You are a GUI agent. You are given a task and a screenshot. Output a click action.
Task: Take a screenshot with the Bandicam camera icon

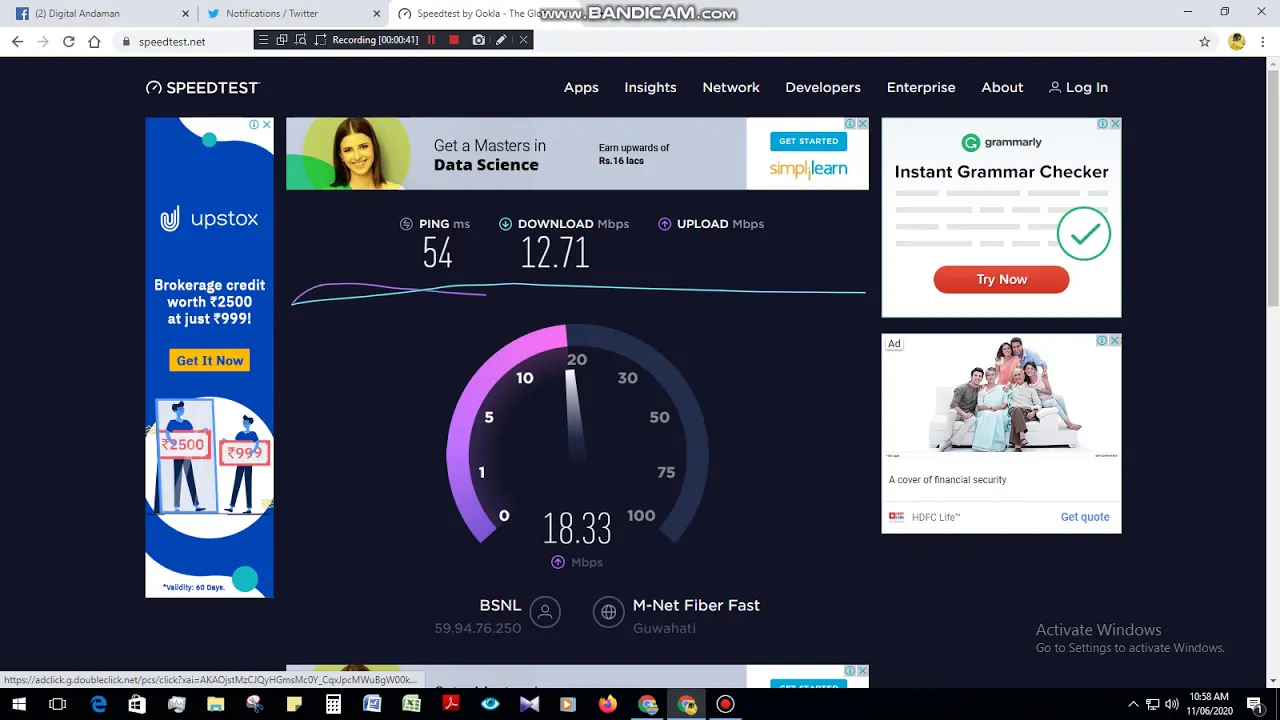(x=478, y=40)
